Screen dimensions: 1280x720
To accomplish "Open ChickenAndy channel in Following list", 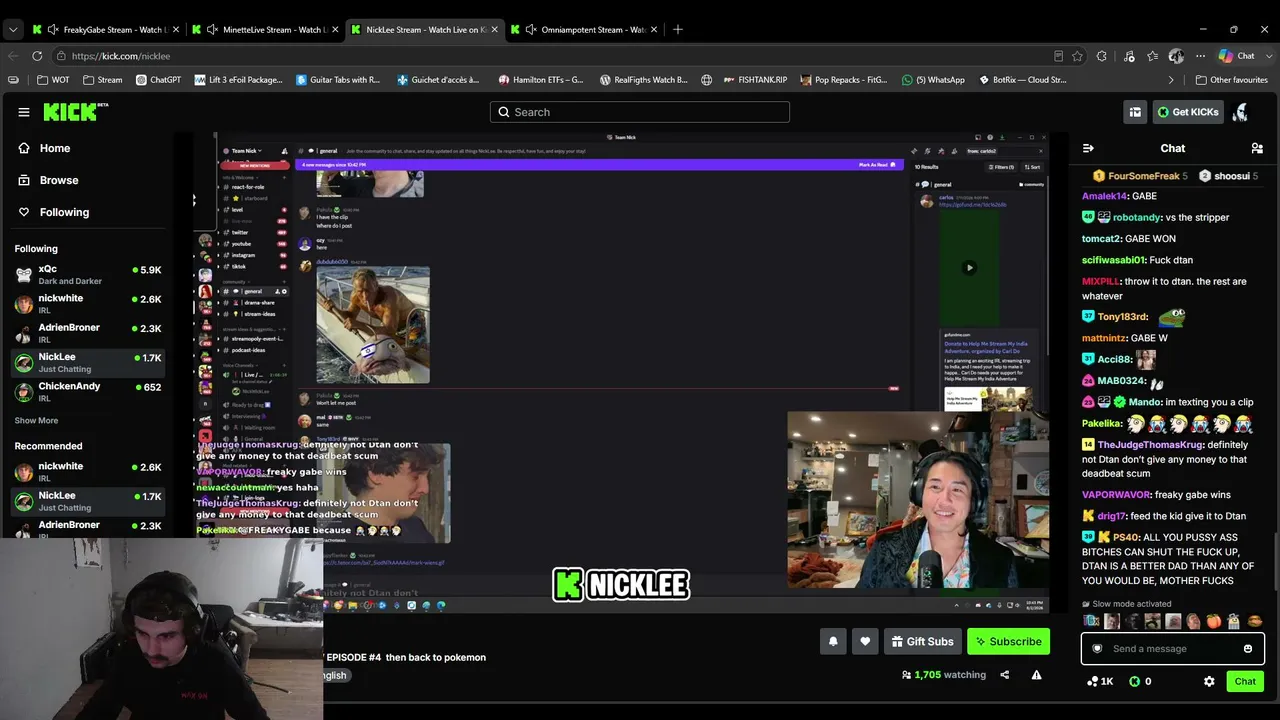I will click(x=88, y=392).
